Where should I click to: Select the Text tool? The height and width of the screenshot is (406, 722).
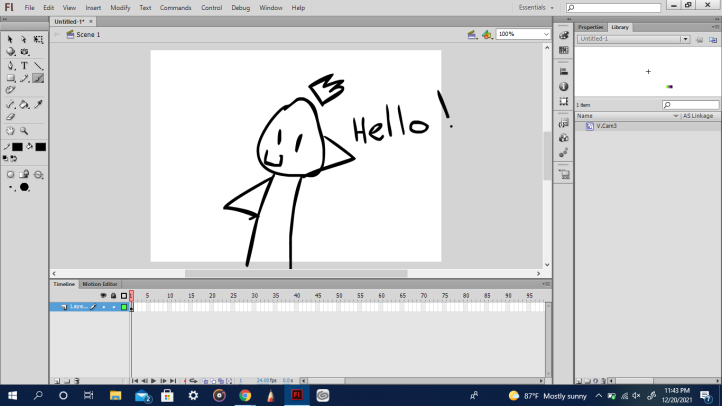(24, 65)
